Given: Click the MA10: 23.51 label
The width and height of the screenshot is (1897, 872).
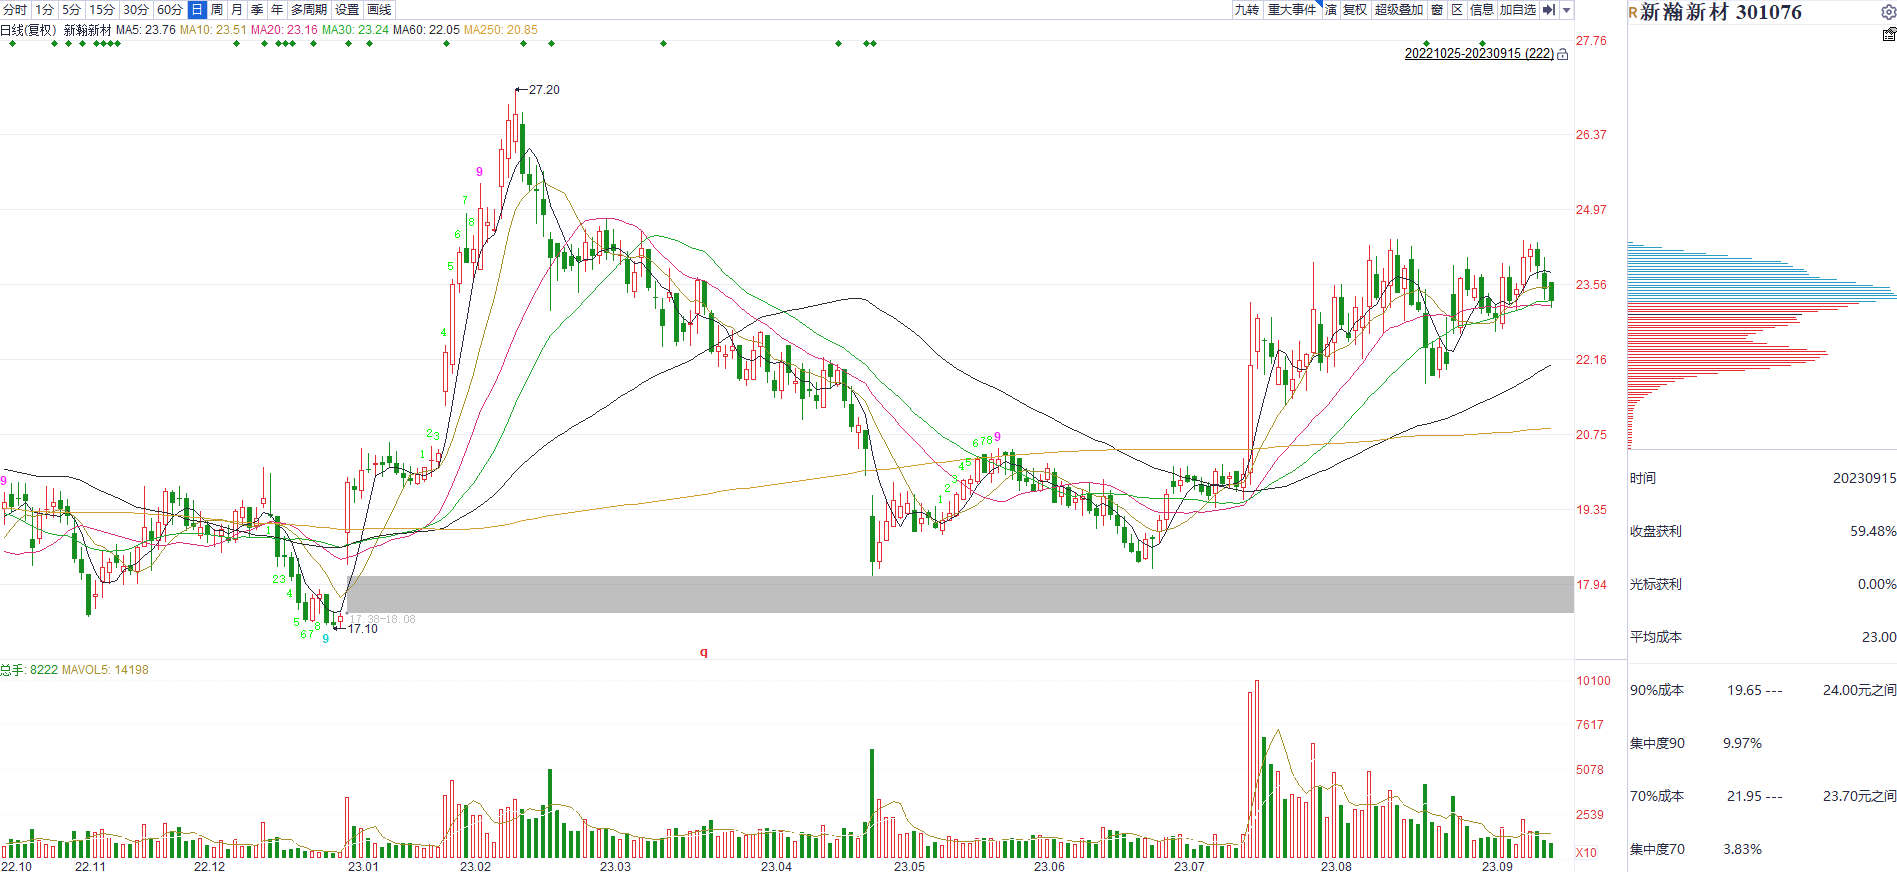Looking at the screenshot, I should coord(213,30).
